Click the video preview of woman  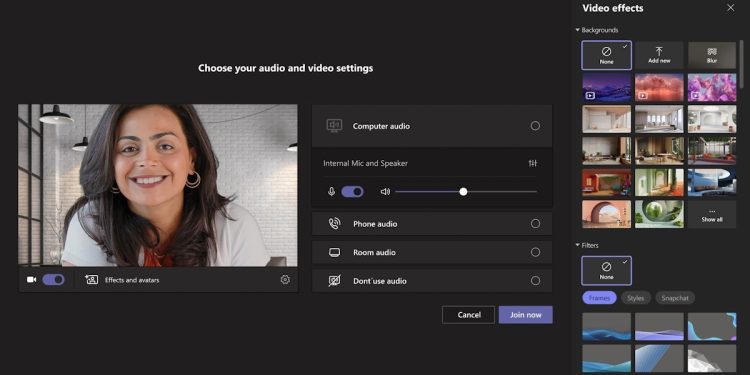pos(158,185)
